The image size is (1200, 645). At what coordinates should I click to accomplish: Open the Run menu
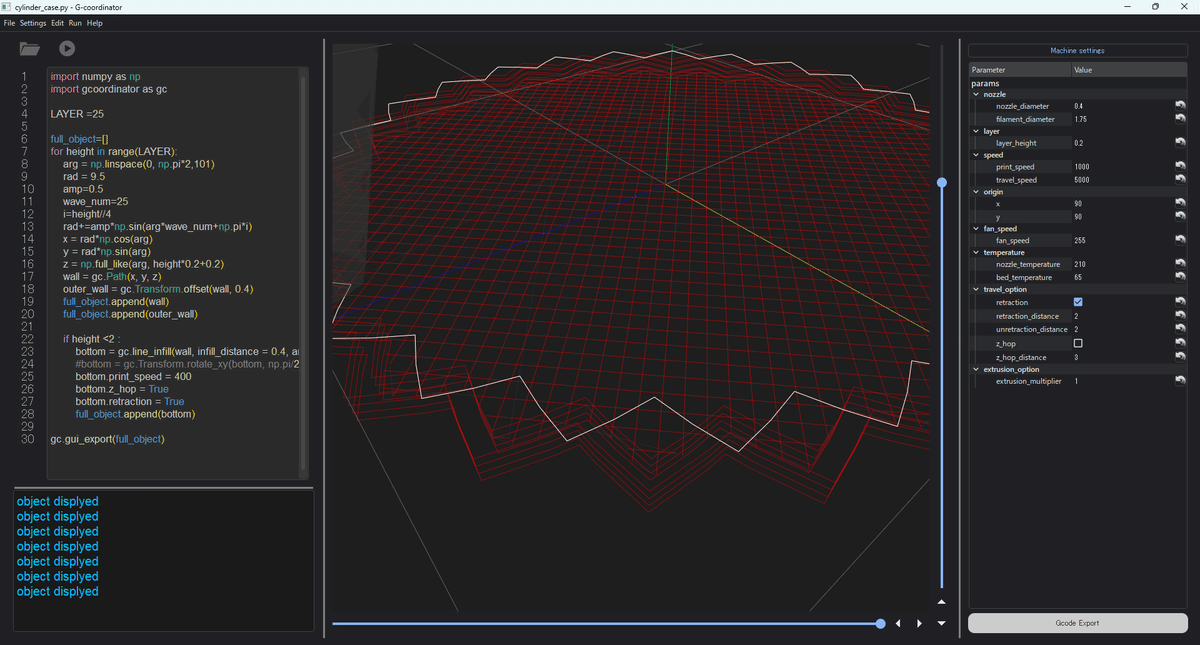pyautogui.click(x=74, y=22)
